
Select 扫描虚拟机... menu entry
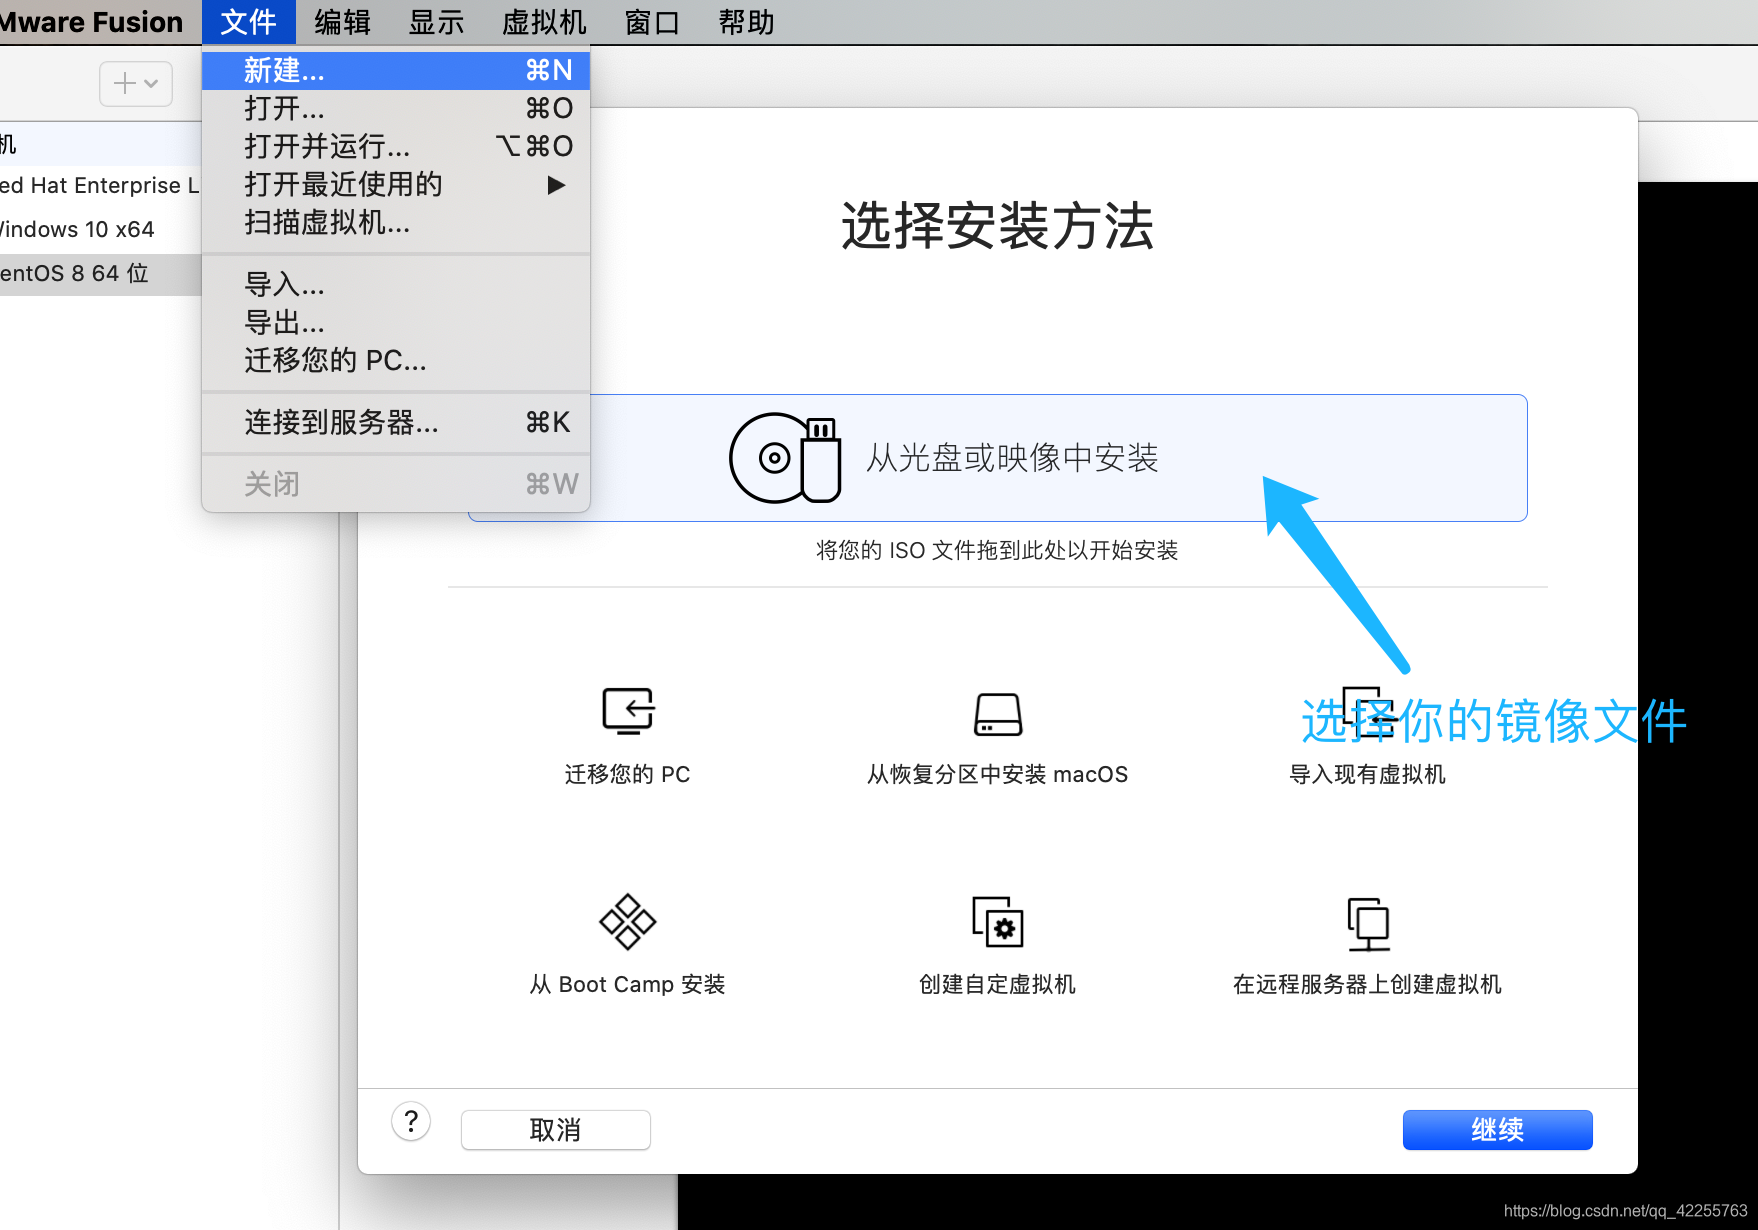[396, 222]
